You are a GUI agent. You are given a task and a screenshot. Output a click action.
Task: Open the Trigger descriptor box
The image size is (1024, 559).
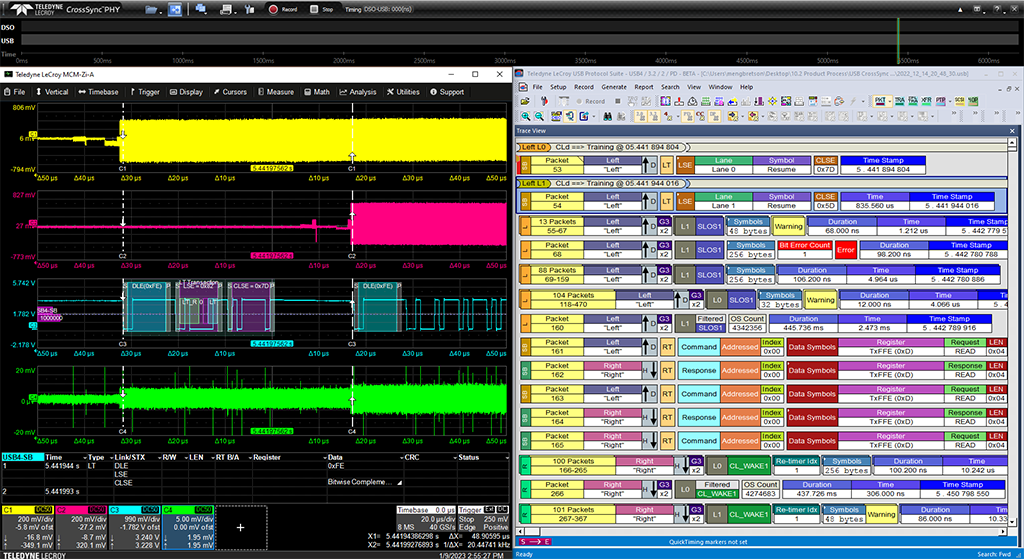[x=483, y=519]
